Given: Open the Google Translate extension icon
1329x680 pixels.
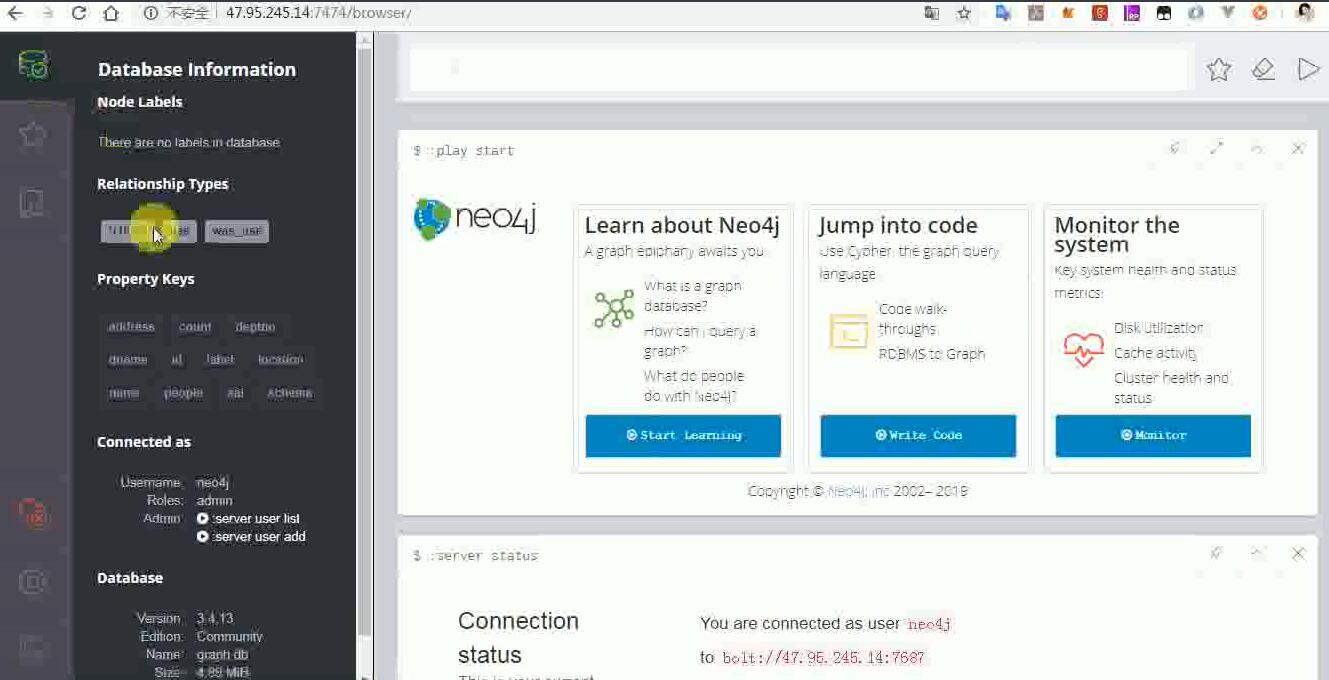Looking at the screenshot, I should pyautogui.click(x=1003, y=13).
